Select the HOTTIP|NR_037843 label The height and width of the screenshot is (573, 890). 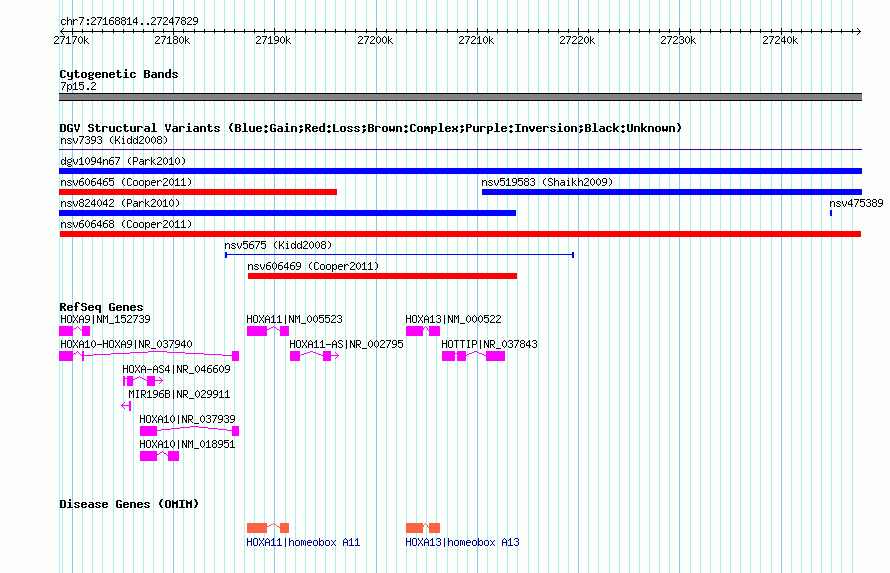(x=489, y=344)
